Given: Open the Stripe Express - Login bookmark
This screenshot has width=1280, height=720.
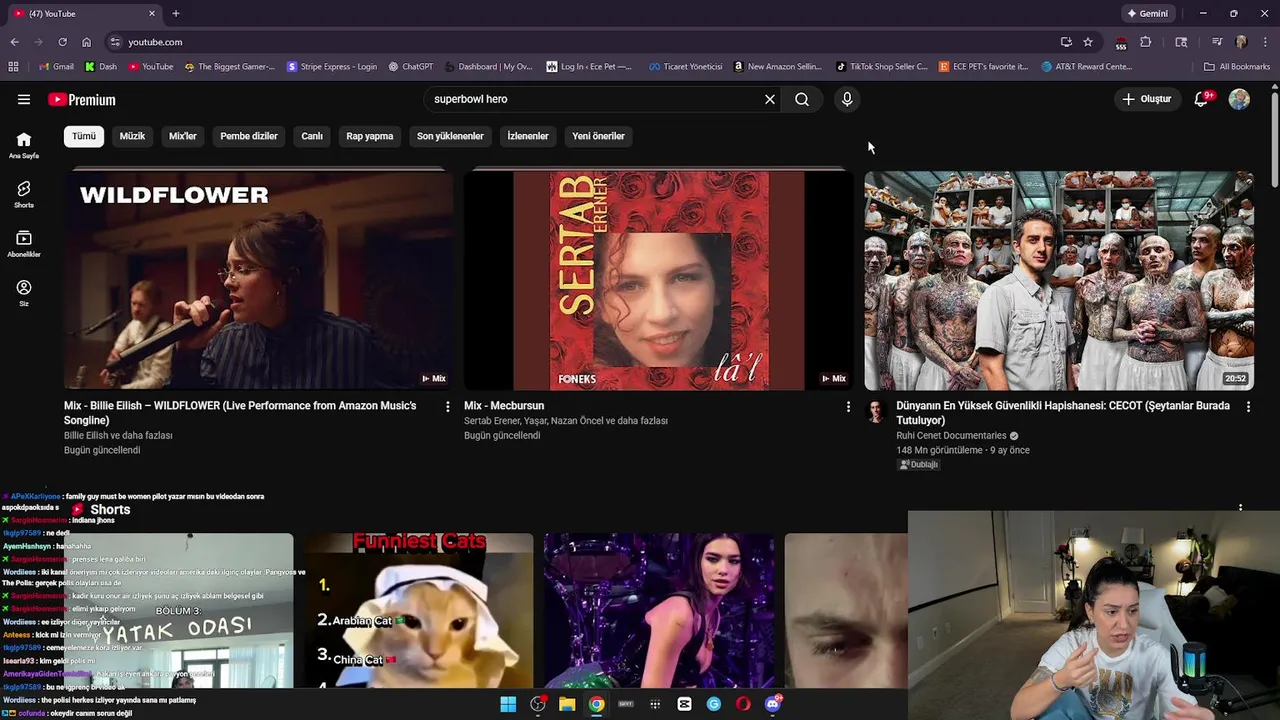Looking at the screenshot, I should pyautogui.click(x=332, y=67).
